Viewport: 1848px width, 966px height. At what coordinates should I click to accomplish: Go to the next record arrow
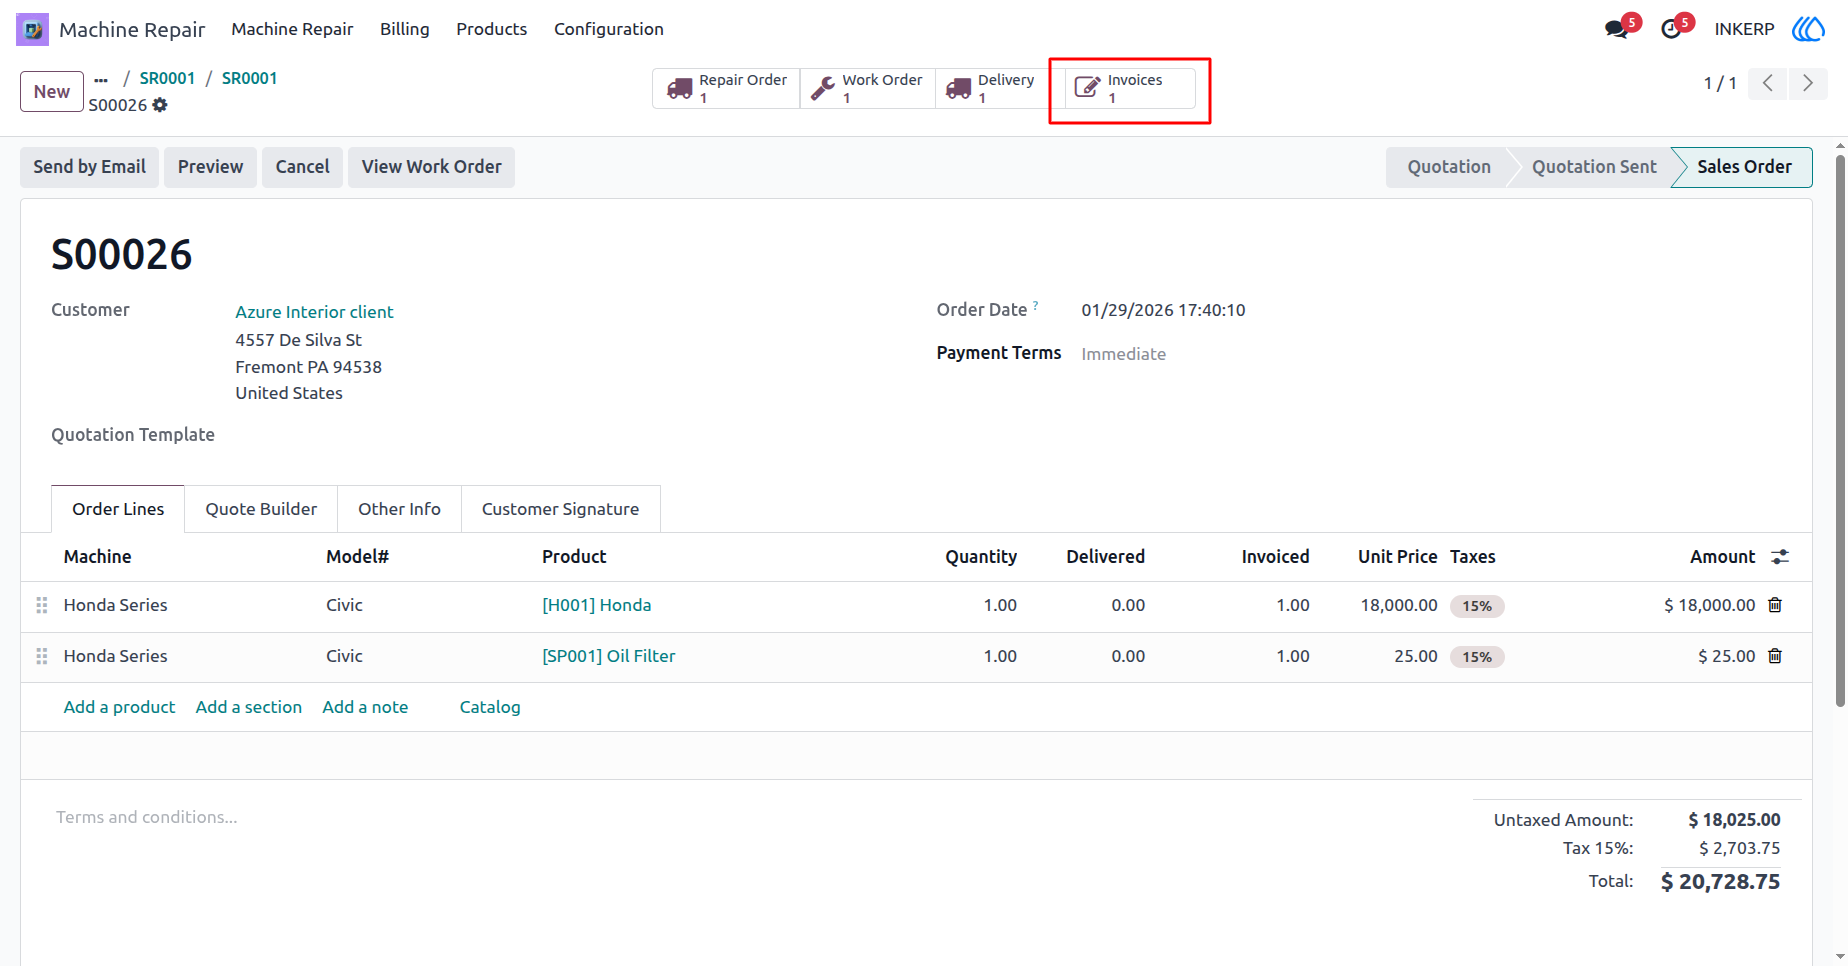1808,83
